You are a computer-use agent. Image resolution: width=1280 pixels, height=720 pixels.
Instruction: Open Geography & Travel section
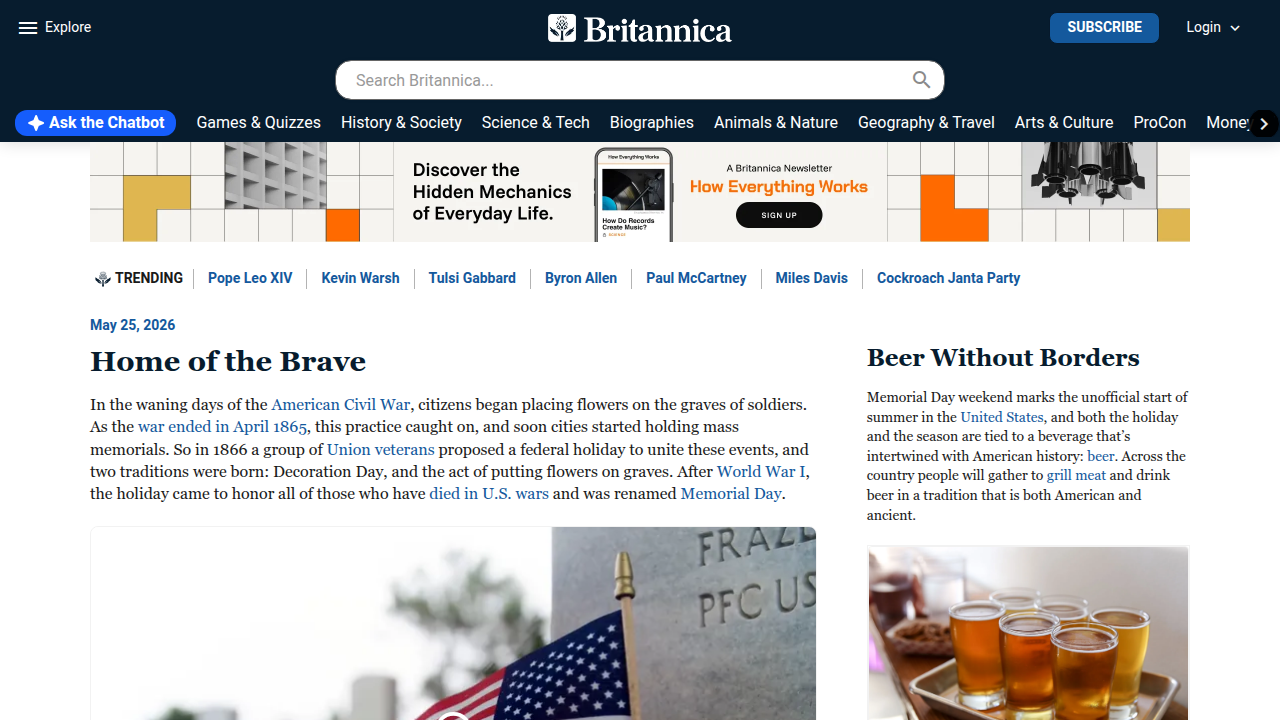point(926,122)
